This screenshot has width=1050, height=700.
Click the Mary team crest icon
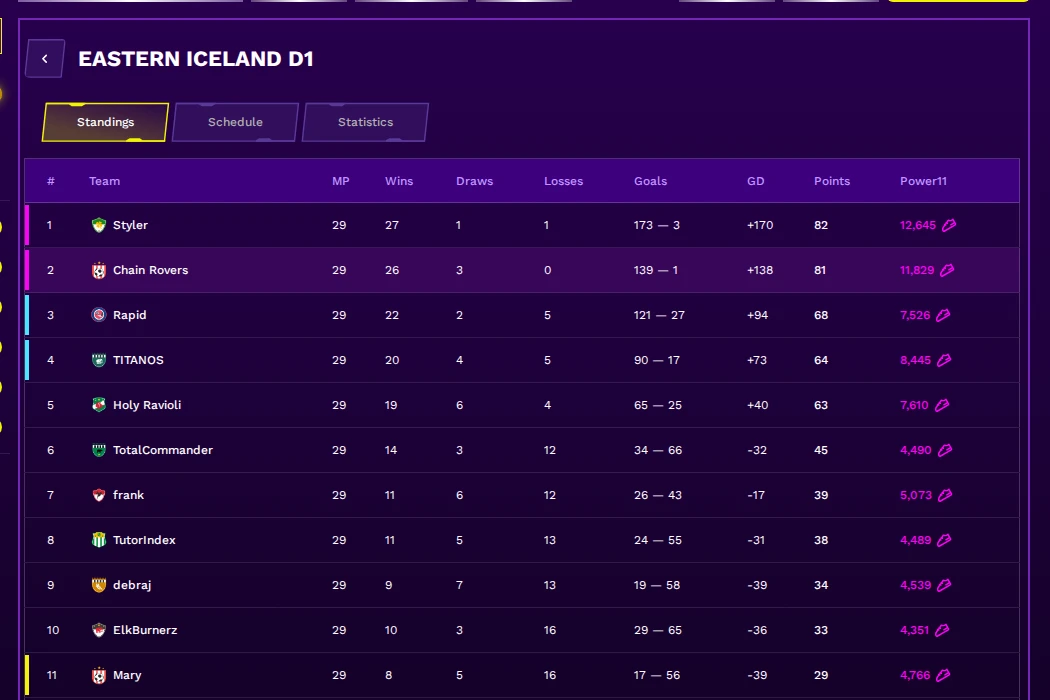pos(98,675)
